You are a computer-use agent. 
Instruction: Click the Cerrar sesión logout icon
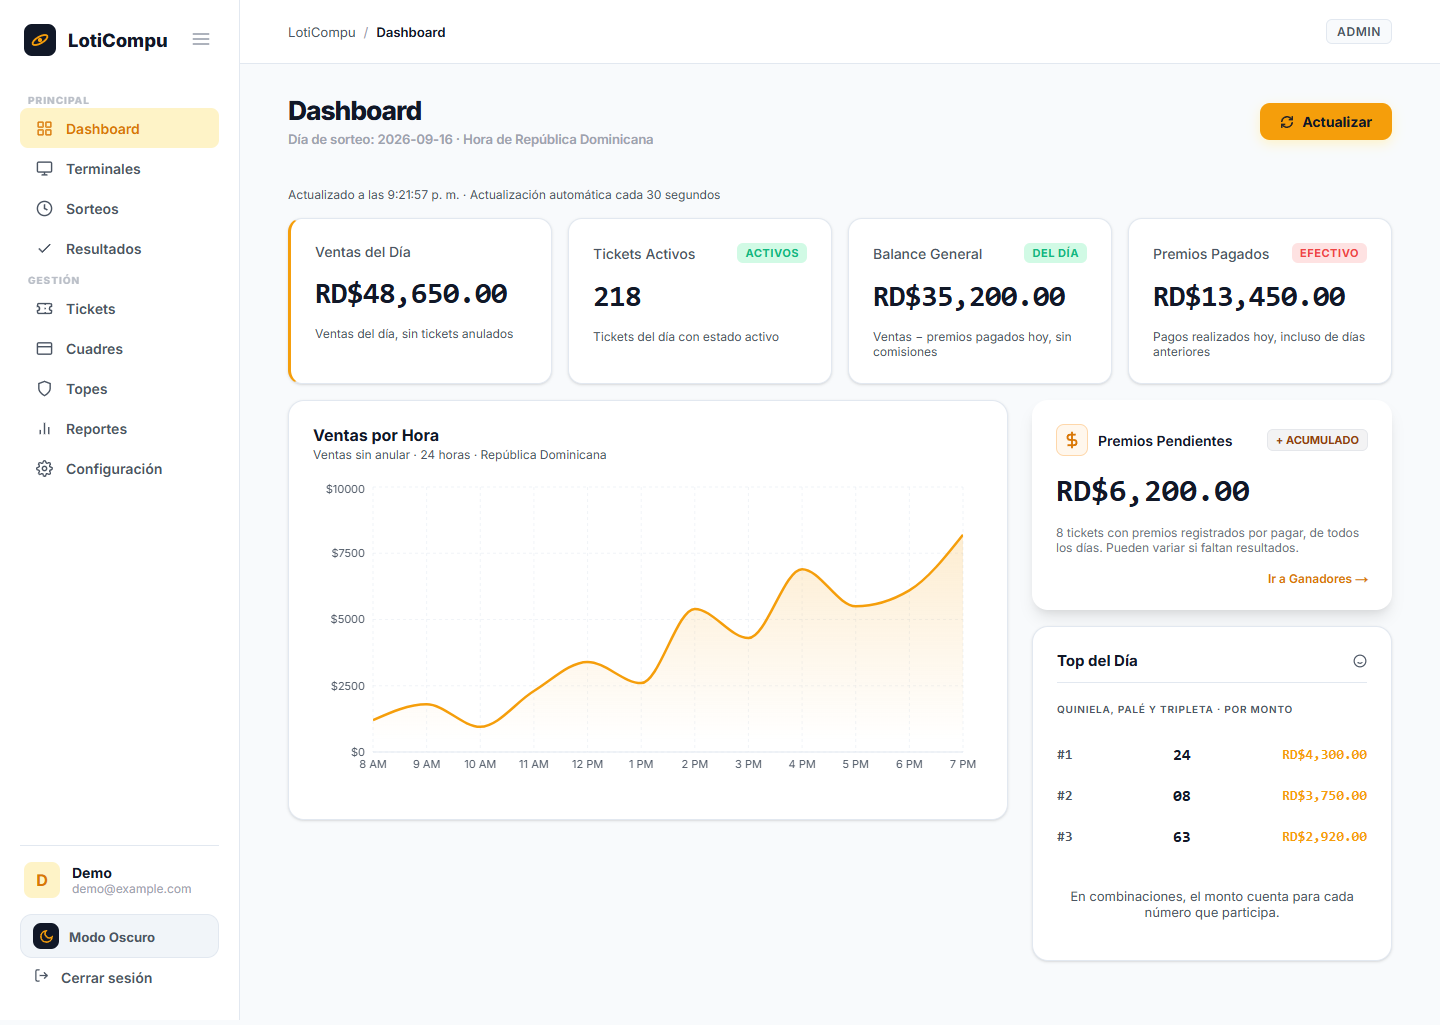[41, 976]
